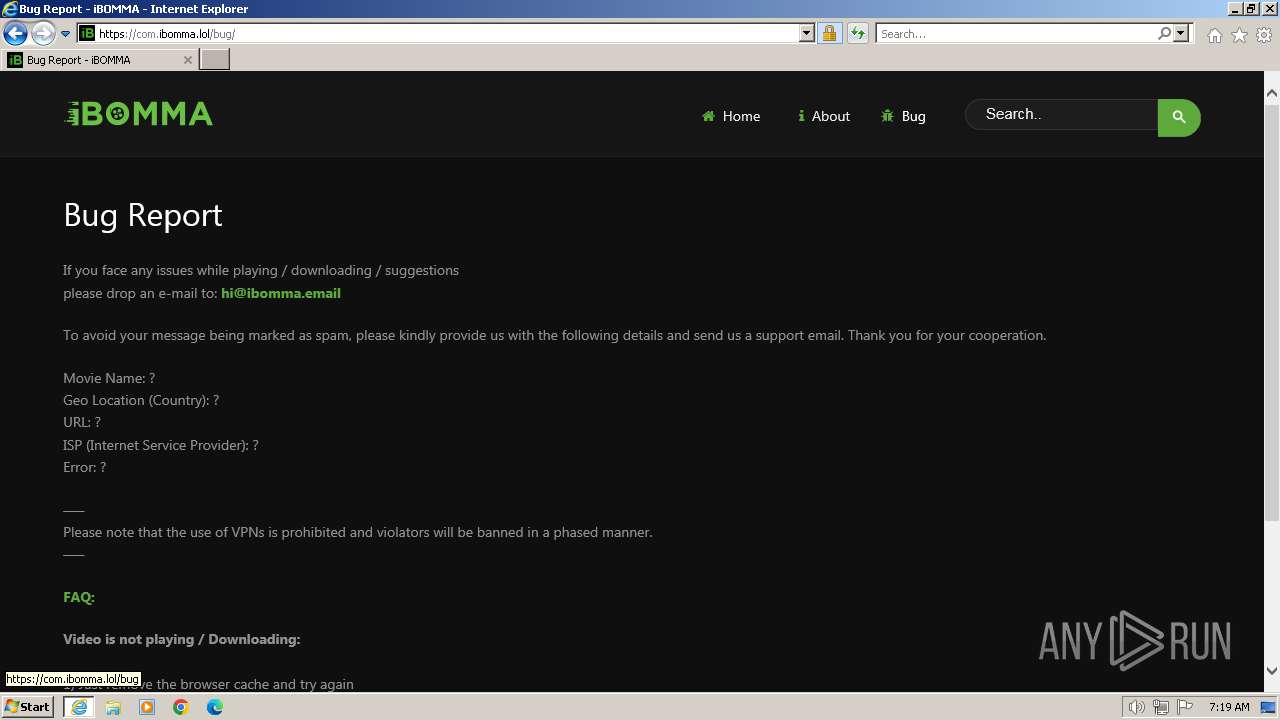Expand the address bar autocomplete dropdown
This screenshot has width=1280, height=720.
coord(807,33)
